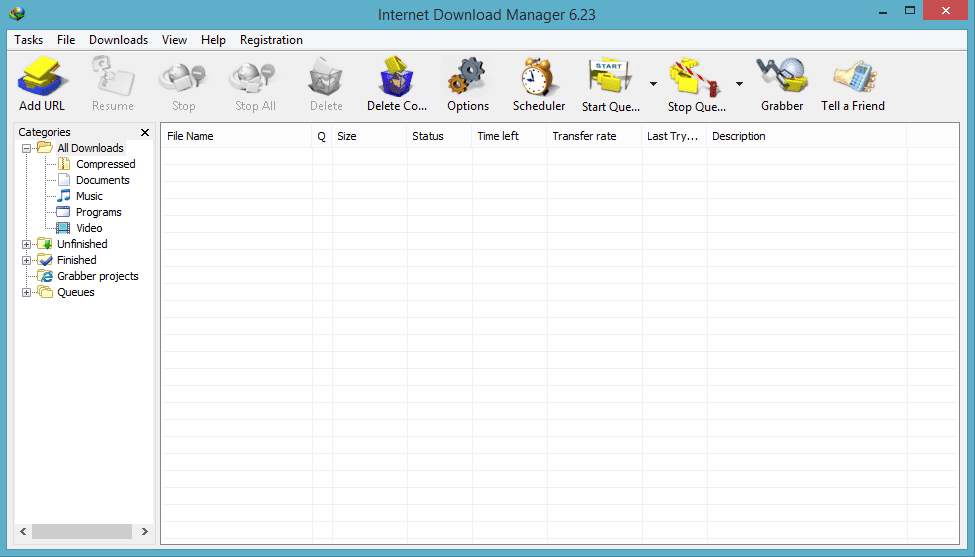This screenshot has height=557, width=975.
Task: Click the Categories scrollbar right arrow
Action: pyautogui.click(x=144, y=532)
